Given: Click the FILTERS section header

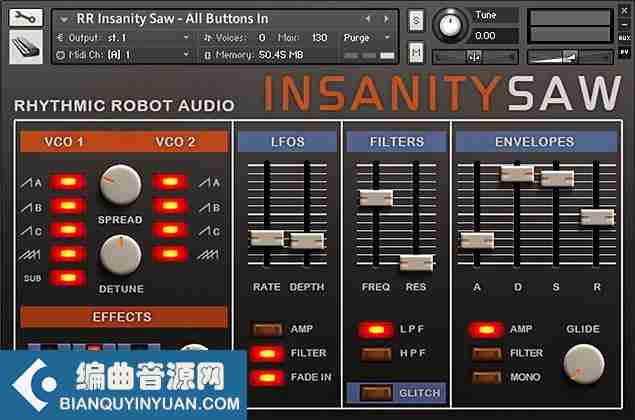Looking at the screenshot, I should point(397,142).
